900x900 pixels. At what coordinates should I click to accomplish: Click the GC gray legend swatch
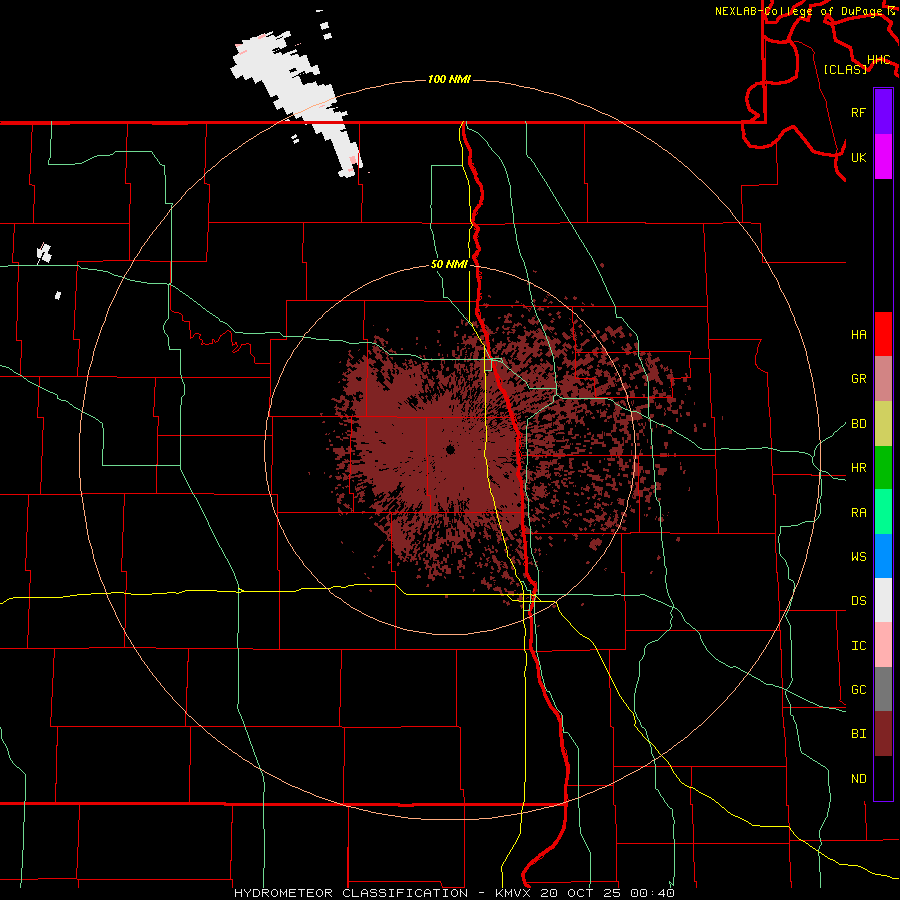(883, 689)
